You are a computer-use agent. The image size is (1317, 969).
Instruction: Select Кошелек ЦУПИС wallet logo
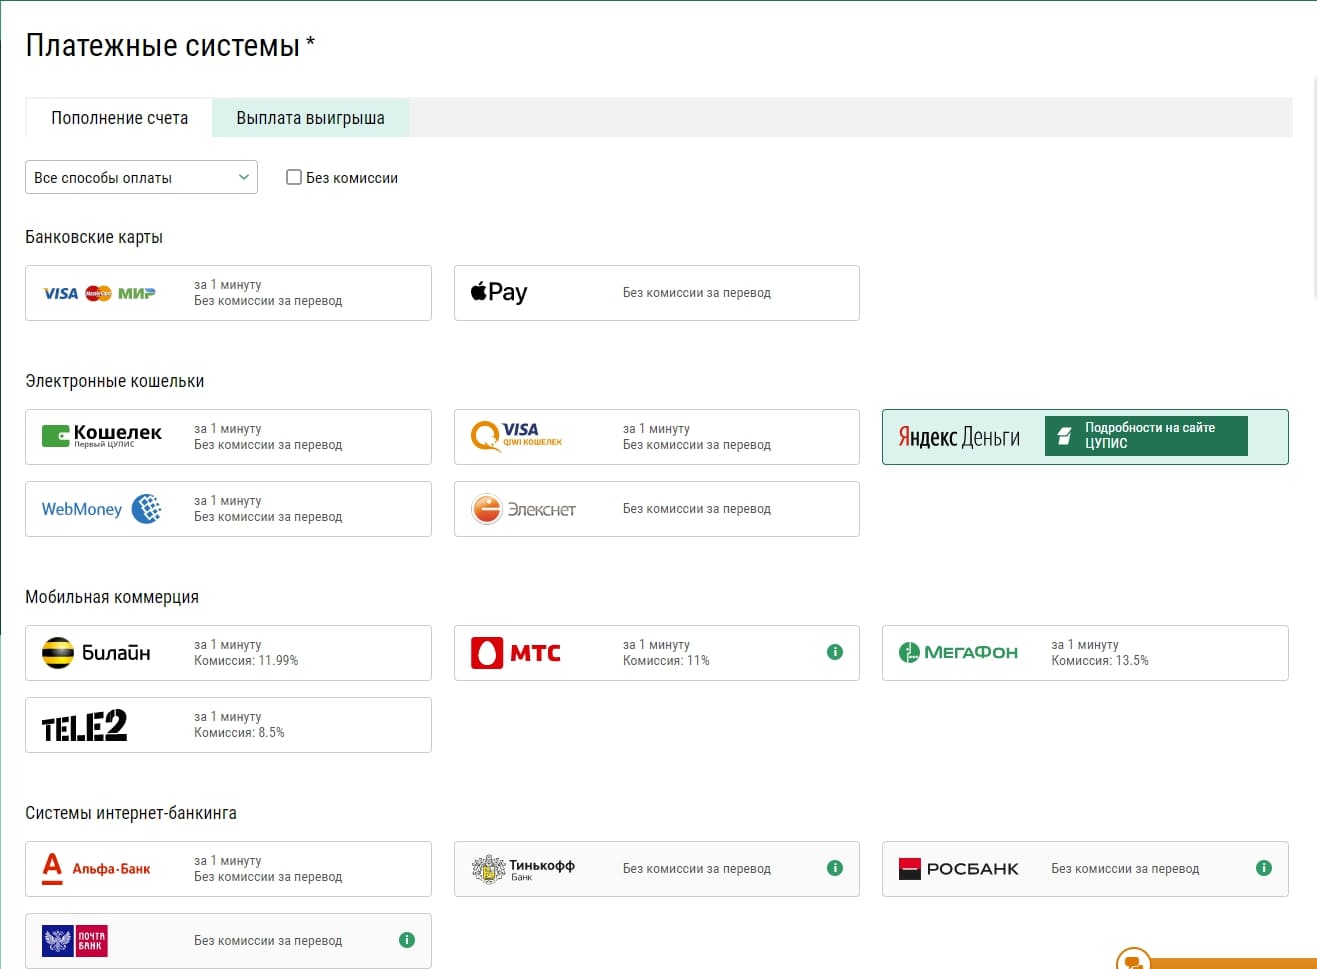(102, 435)
